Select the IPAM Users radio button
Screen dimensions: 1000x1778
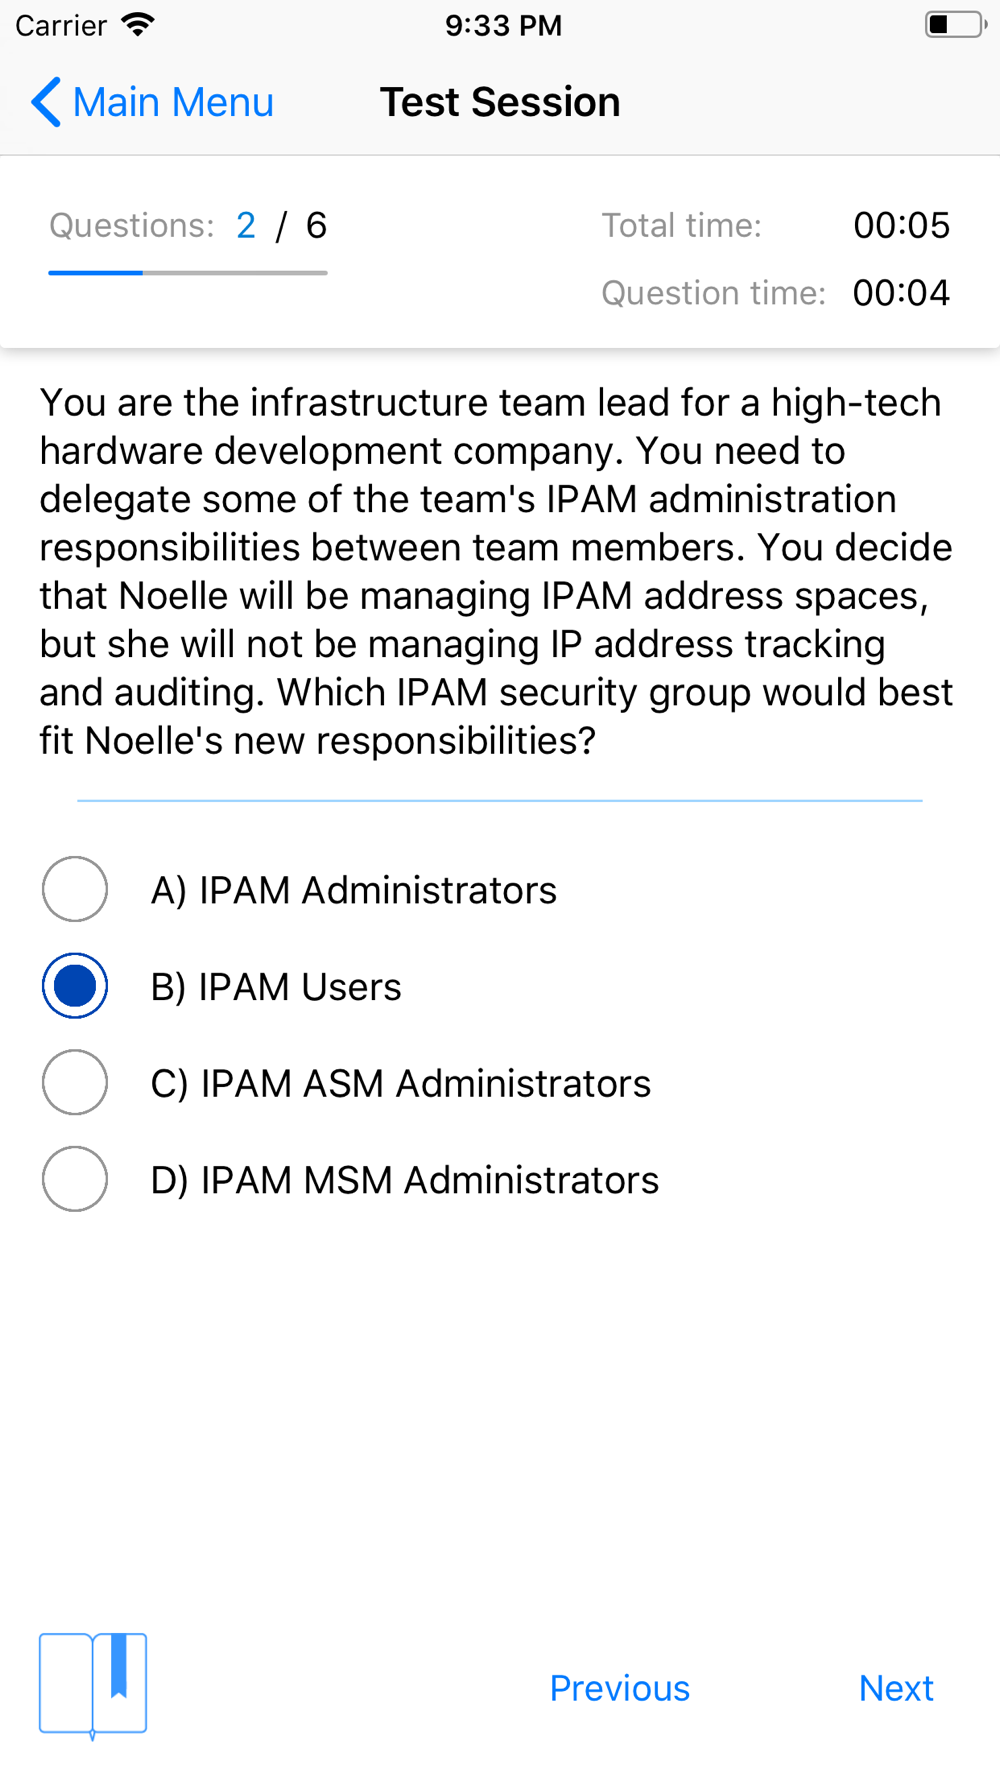(75, 986)
